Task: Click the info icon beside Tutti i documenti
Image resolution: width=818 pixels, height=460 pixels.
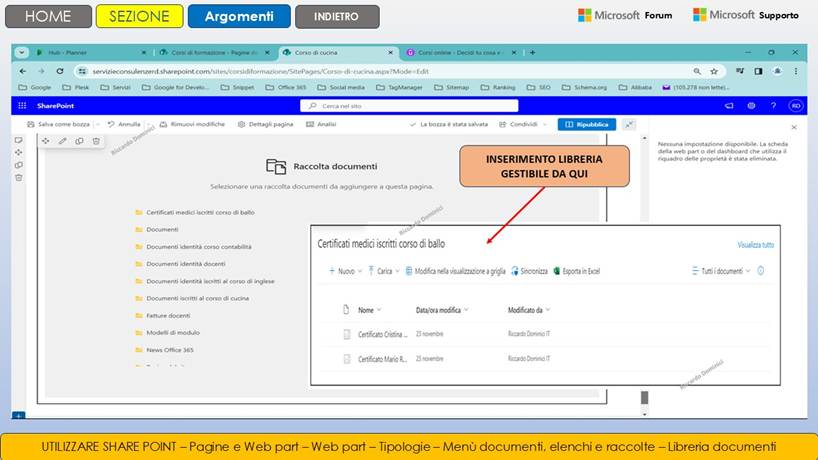Action: tap(761, 271)
